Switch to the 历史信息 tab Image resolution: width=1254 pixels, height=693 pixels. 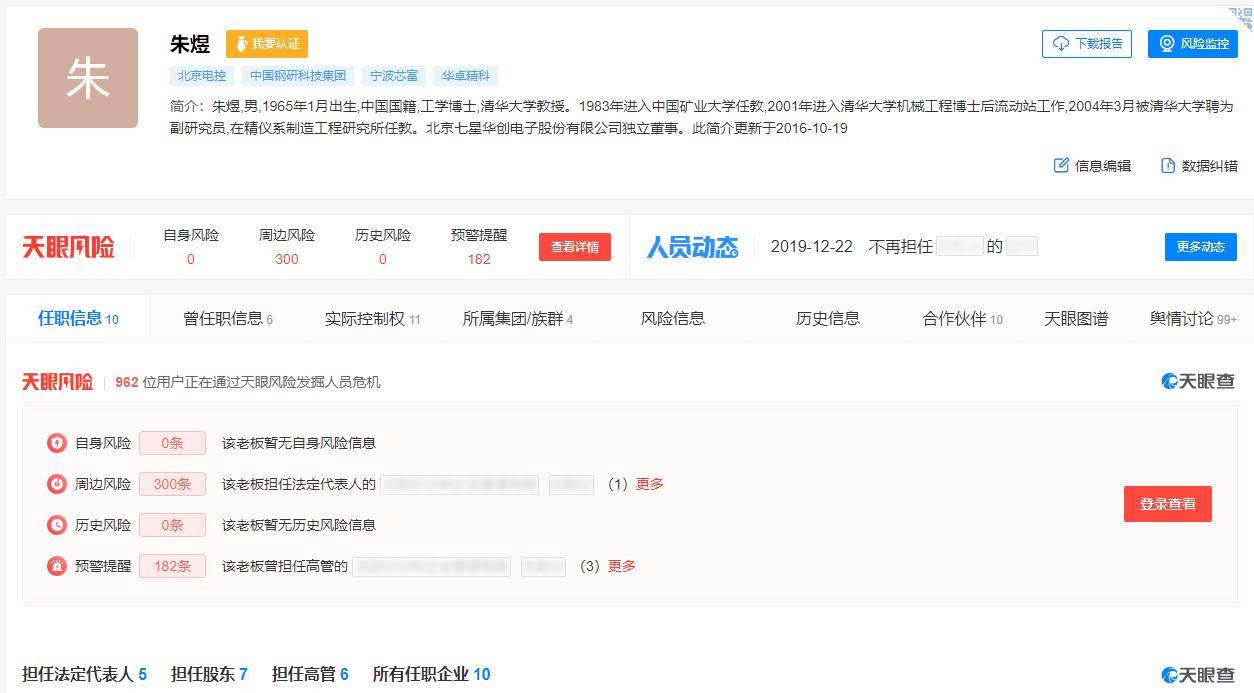click(828, 319)
